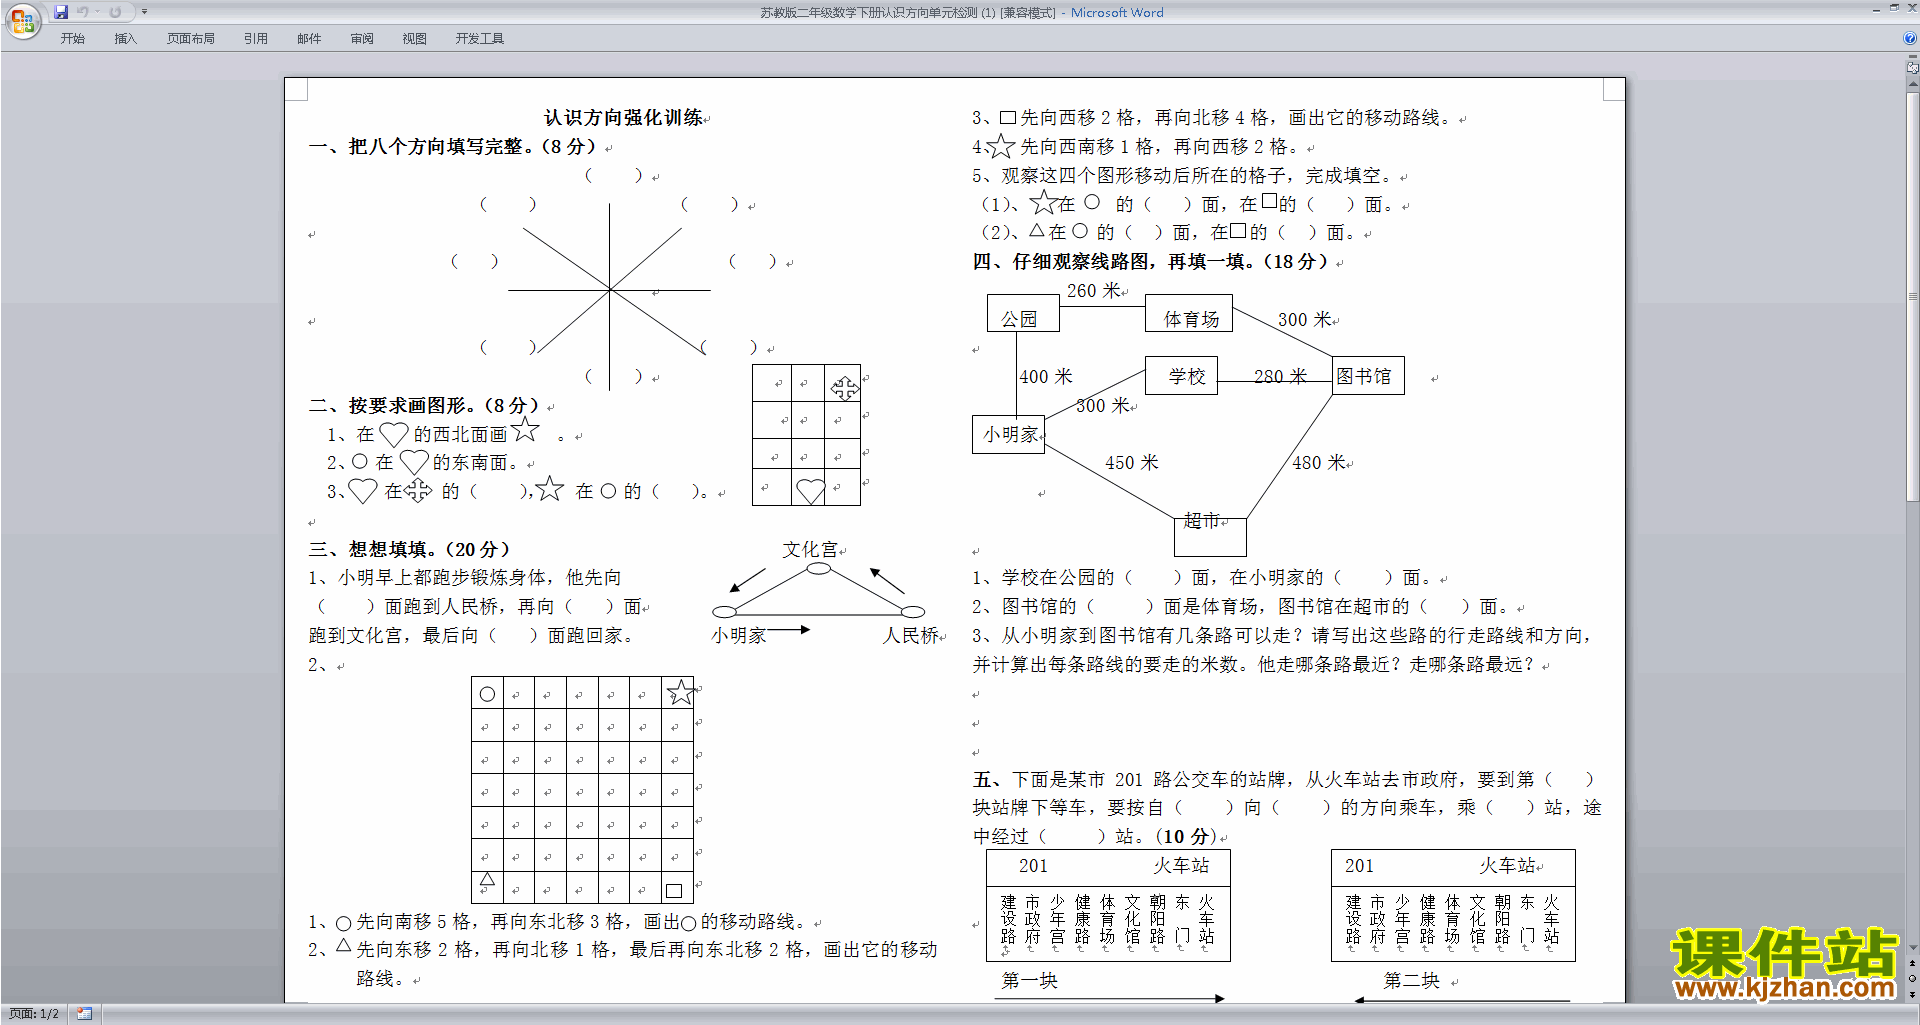Click the circle in the large grid's top-left cell
This screenshot has height=1025, width=1920.
pyautogui.click(x=487, y=694)
